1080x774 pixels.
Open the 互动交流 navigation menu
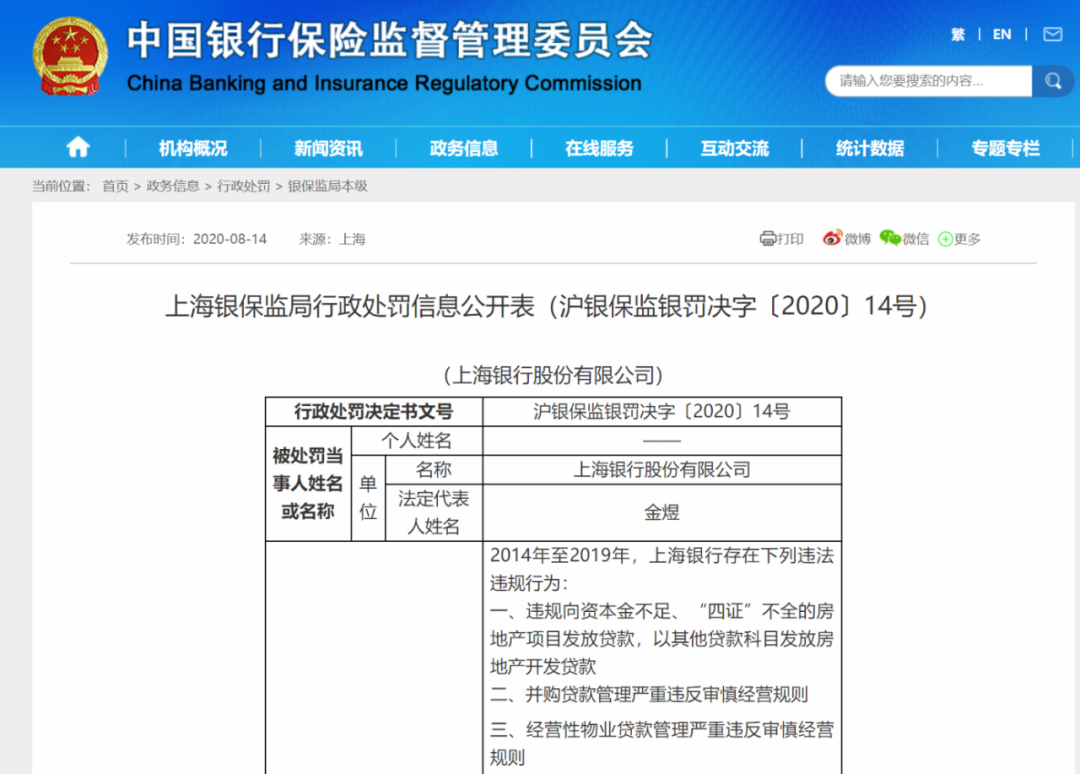pyautogui.click(x=734, y=148)
